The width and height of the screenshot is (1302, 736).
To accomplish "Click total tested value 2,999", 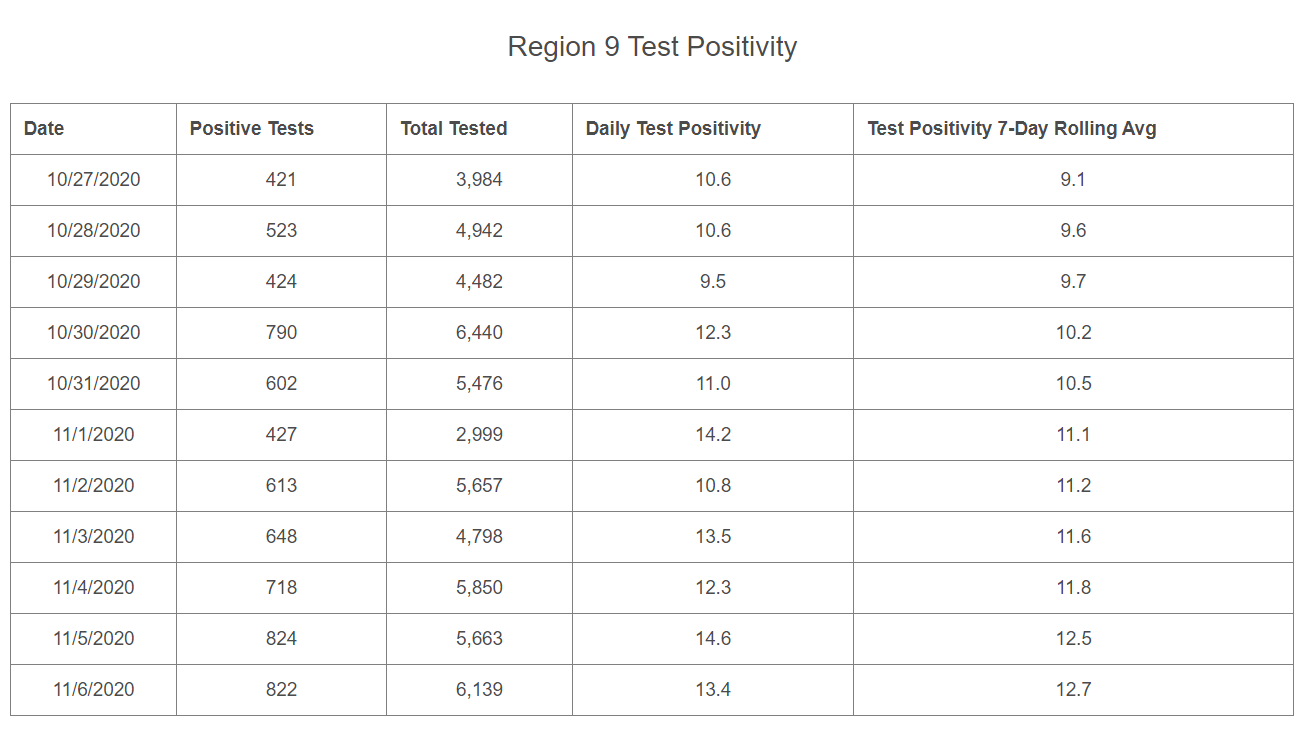I will point(479,435).
